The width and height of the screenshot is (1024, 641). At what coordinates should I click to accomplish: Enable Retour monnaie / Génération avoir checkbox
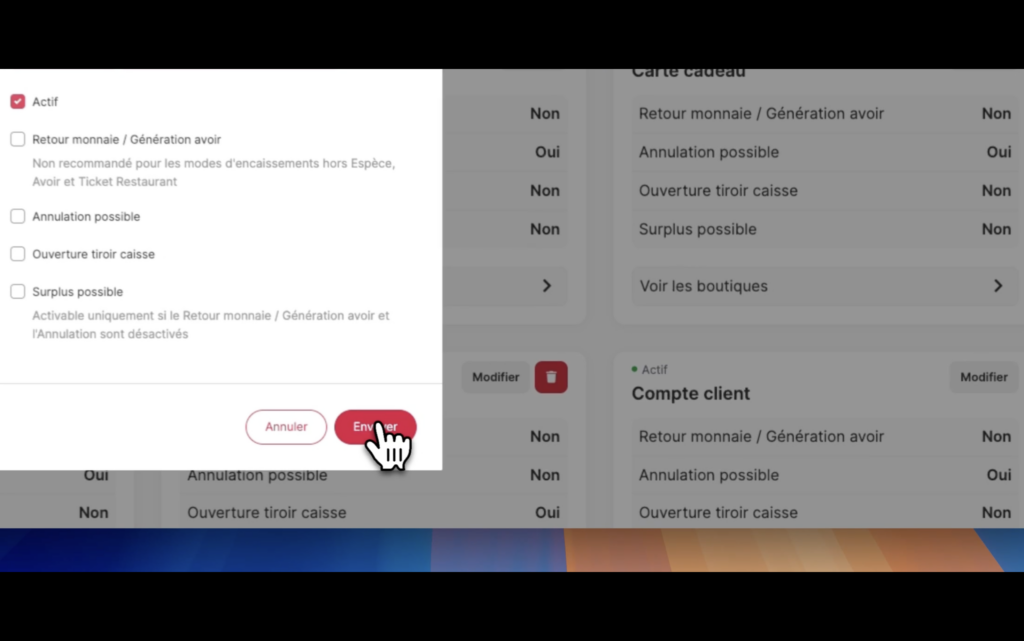click(x=18, y=140)
